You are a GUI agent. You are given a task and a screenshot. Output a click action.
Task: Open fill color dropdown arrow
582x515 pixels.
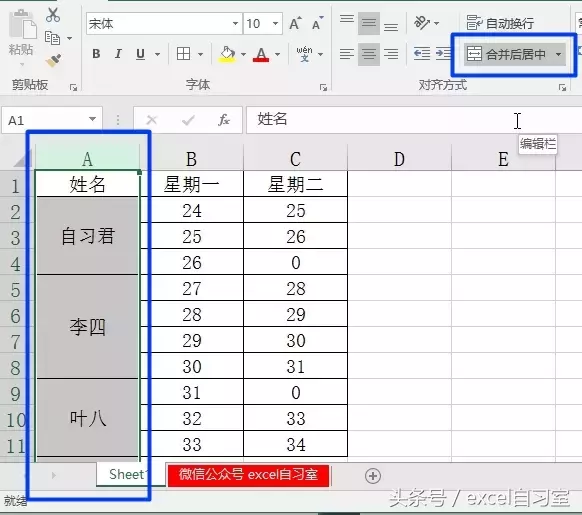point(243,54)
